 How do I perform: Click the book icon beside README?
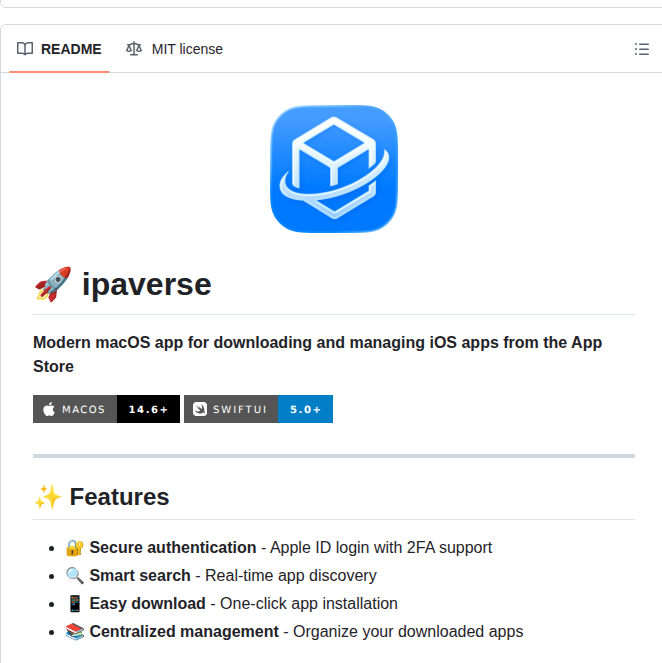tap(25, 49)
